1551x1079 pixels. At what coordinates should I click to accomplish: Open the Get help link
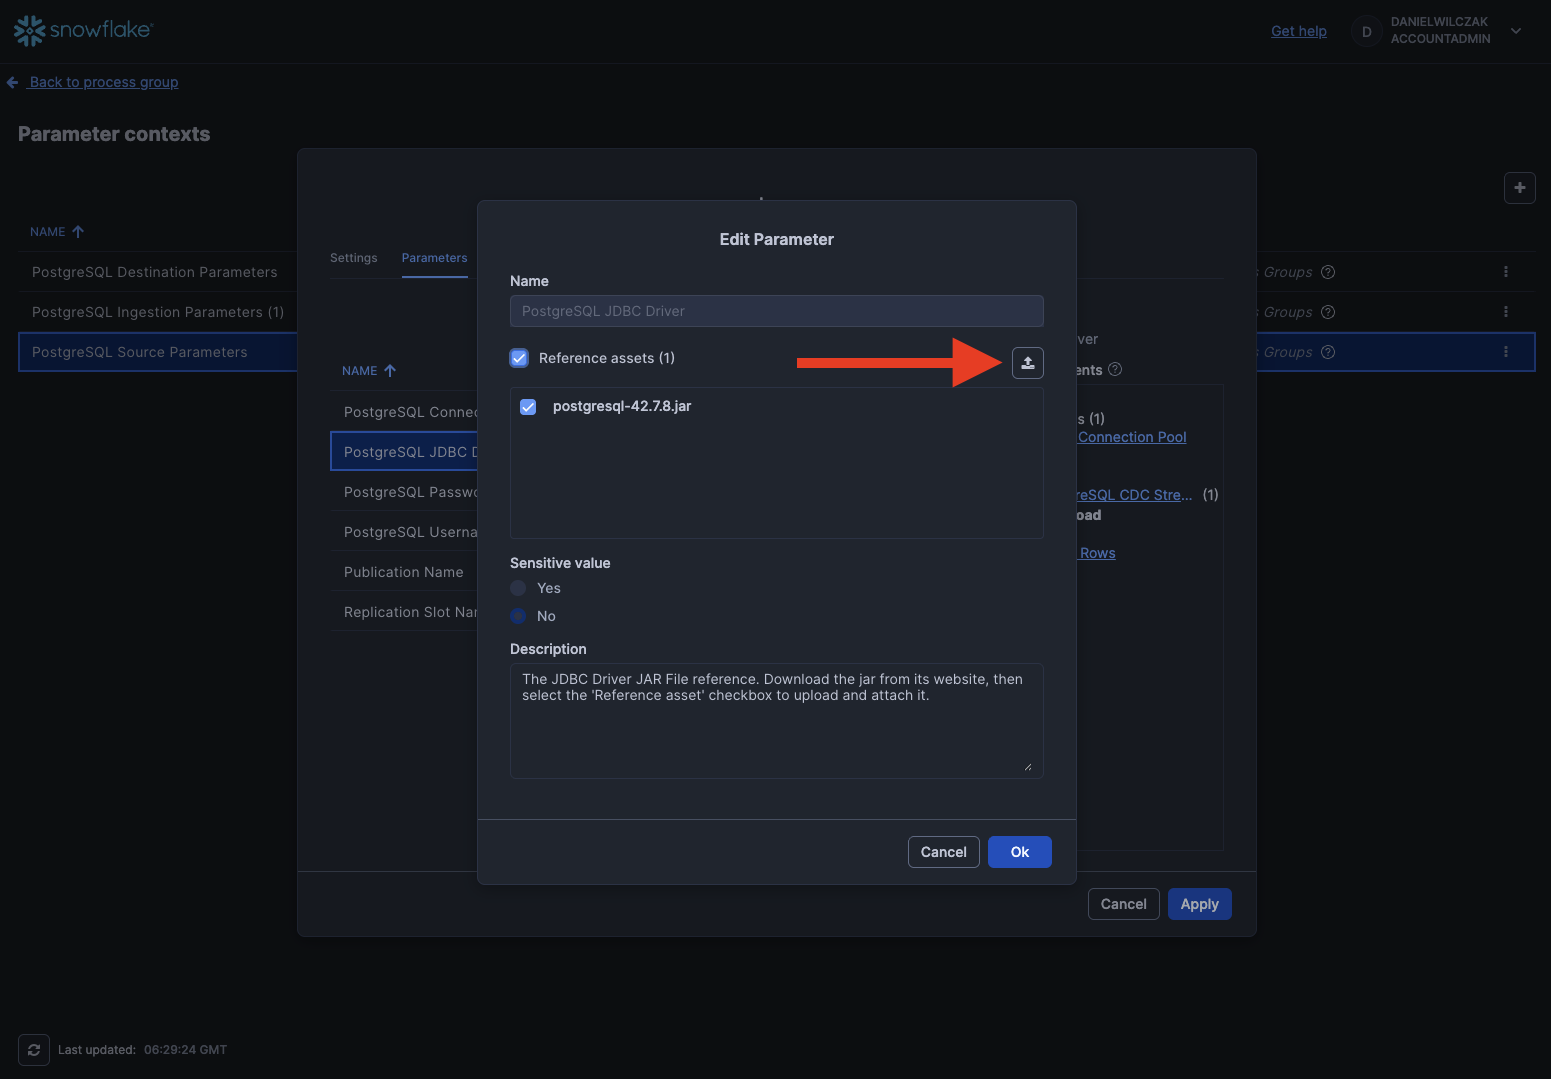point(1298,31)
